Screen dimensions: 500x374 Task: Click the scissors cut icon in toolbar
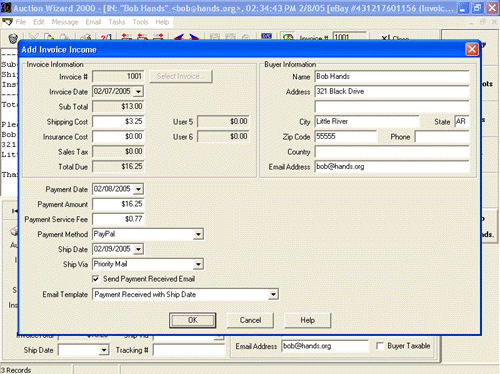[33, 37]
